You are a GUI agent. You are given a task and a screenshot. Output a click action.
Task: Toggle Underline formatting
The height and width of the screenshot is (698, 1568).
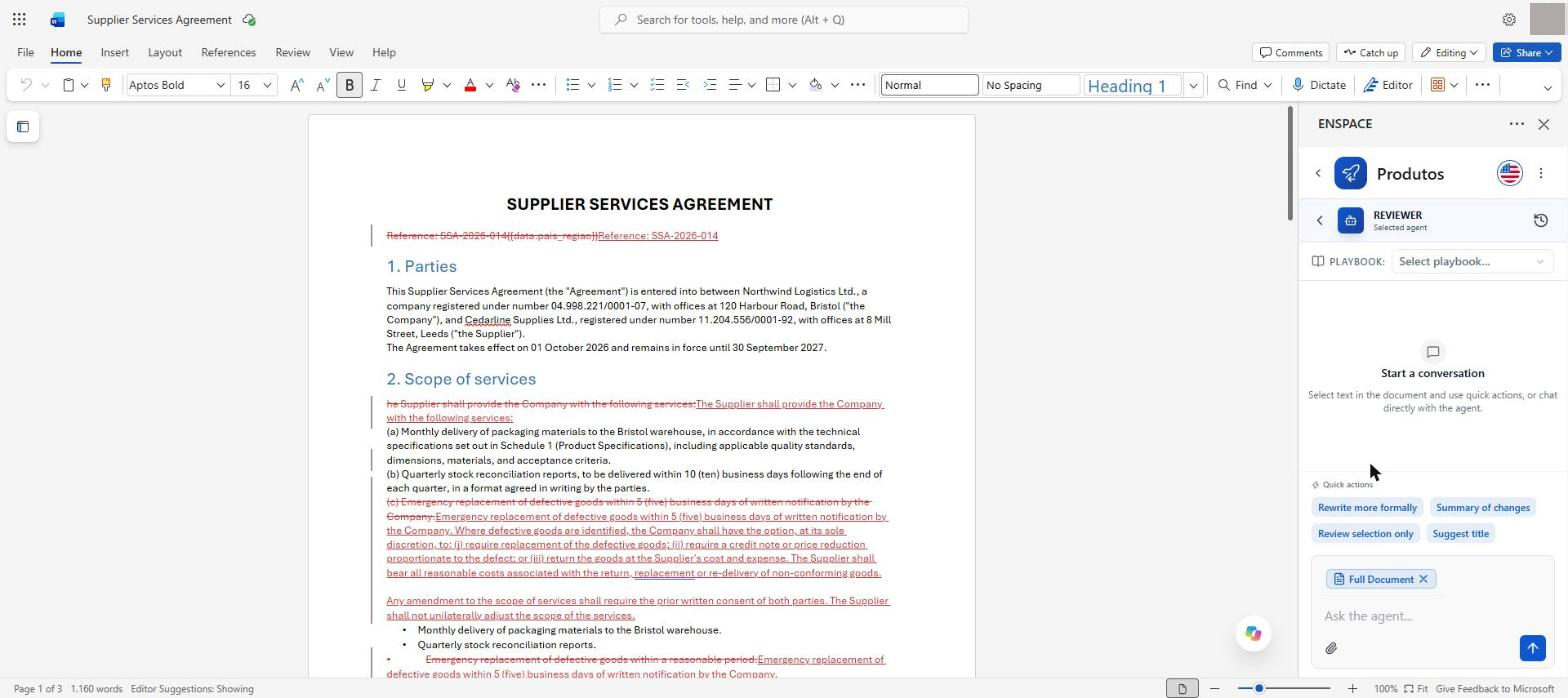coord(401,85)
